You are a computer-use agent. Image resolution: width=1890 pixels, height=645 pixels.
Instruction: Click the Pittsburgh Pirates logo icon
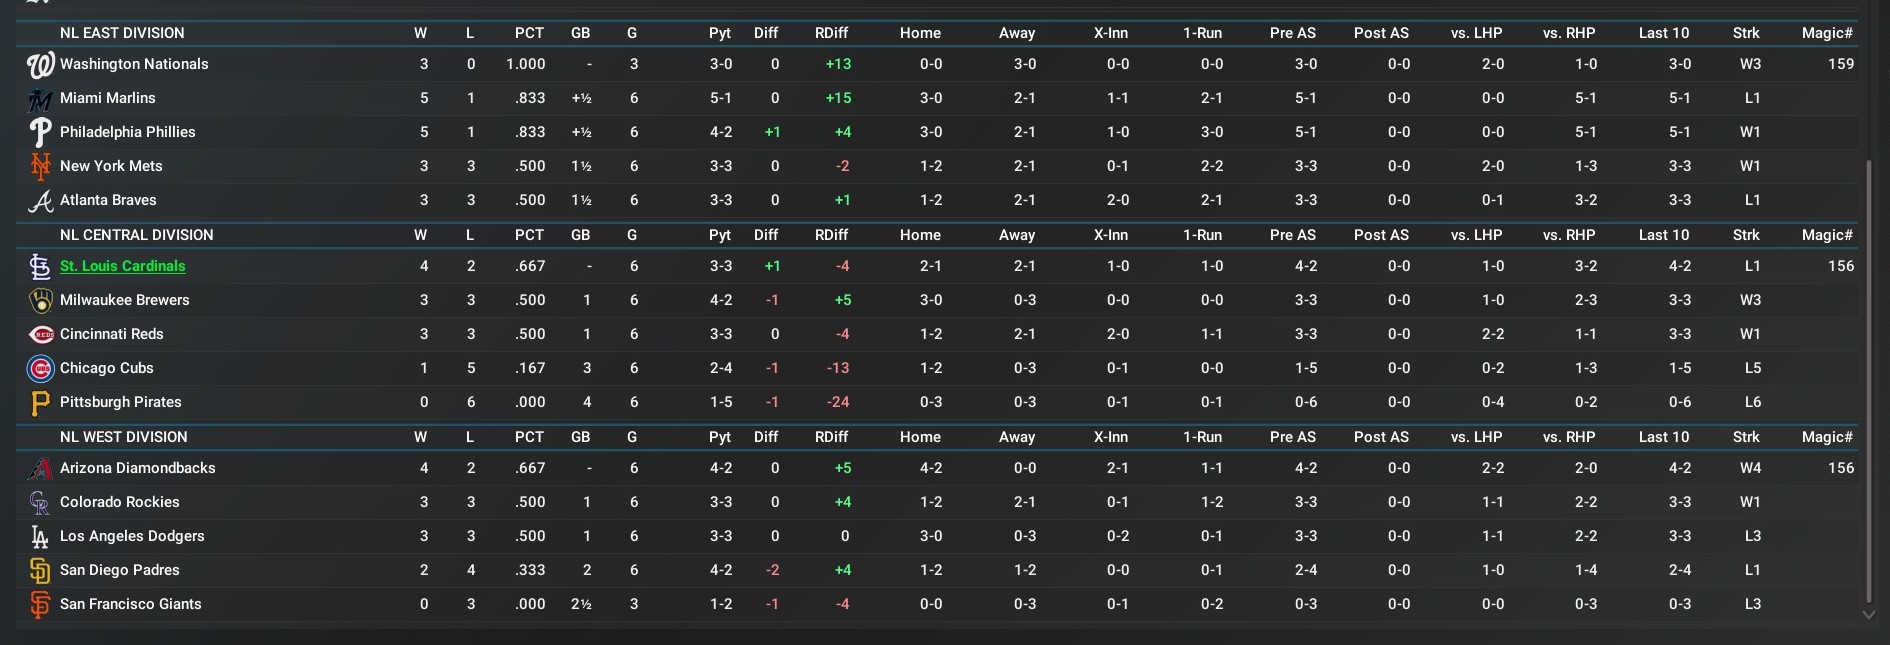[40, 403]
